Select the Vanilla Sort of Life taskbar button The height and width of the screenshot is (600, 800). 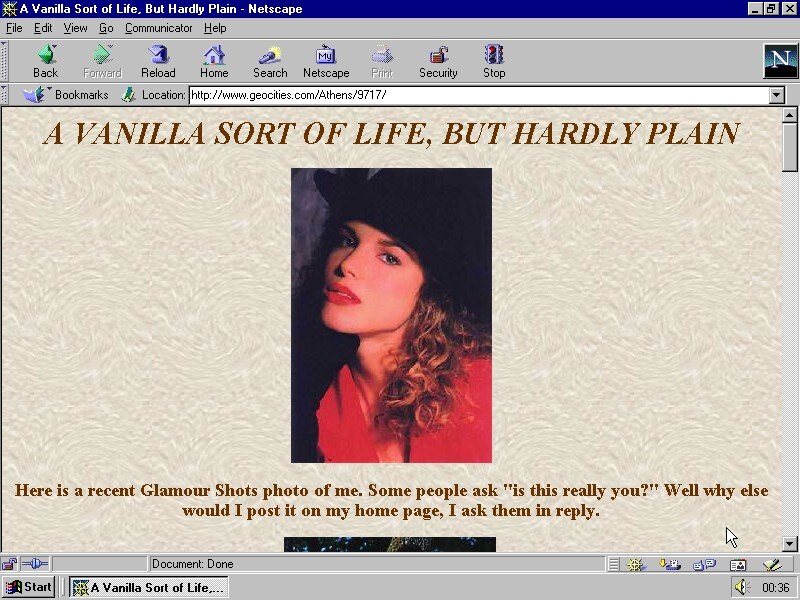[149, 587]
